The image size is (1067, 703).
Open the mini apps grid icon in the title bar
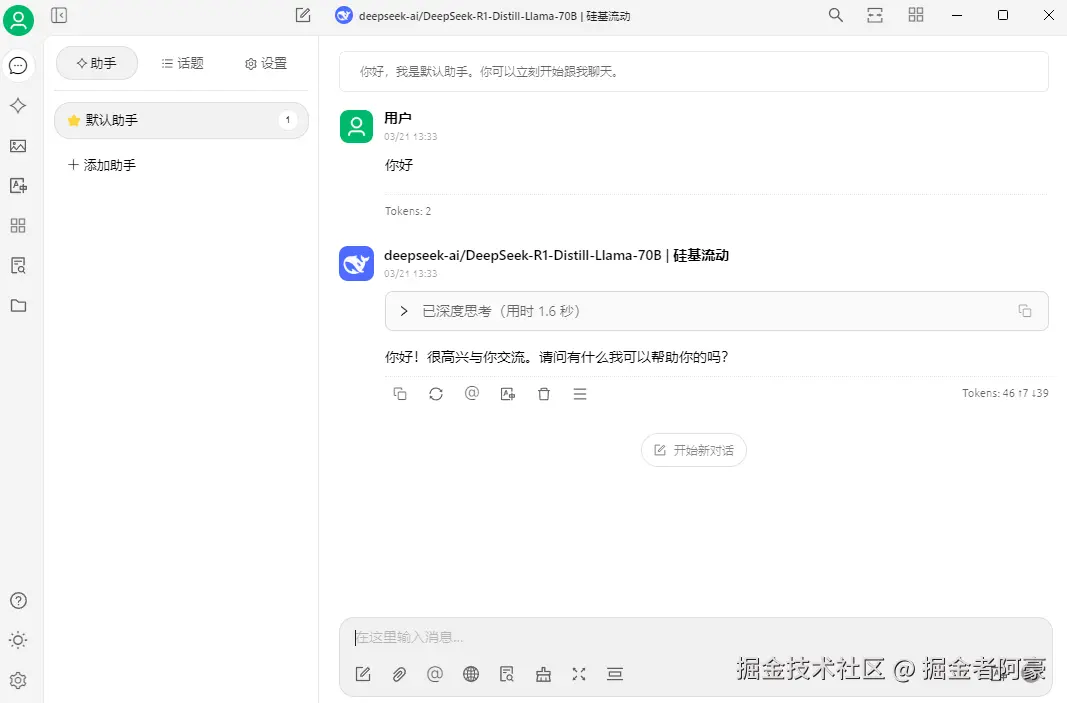click(x=916, y=15)
